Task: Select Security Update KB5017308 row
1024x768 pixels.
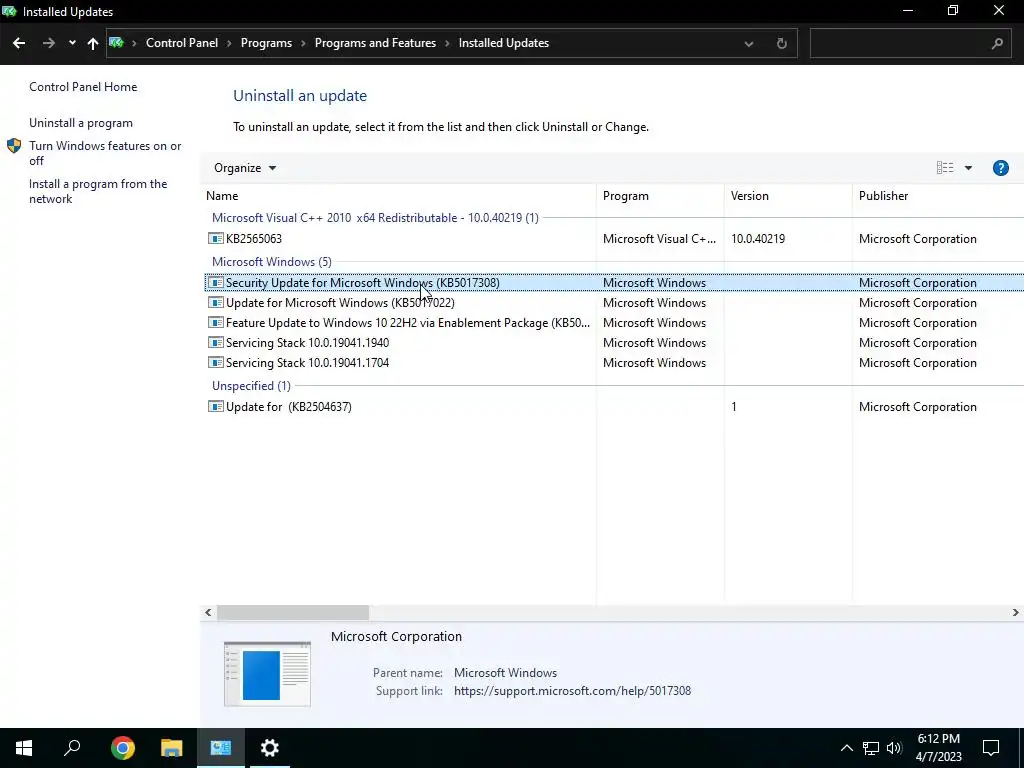Action: click(x=614, y=283)
